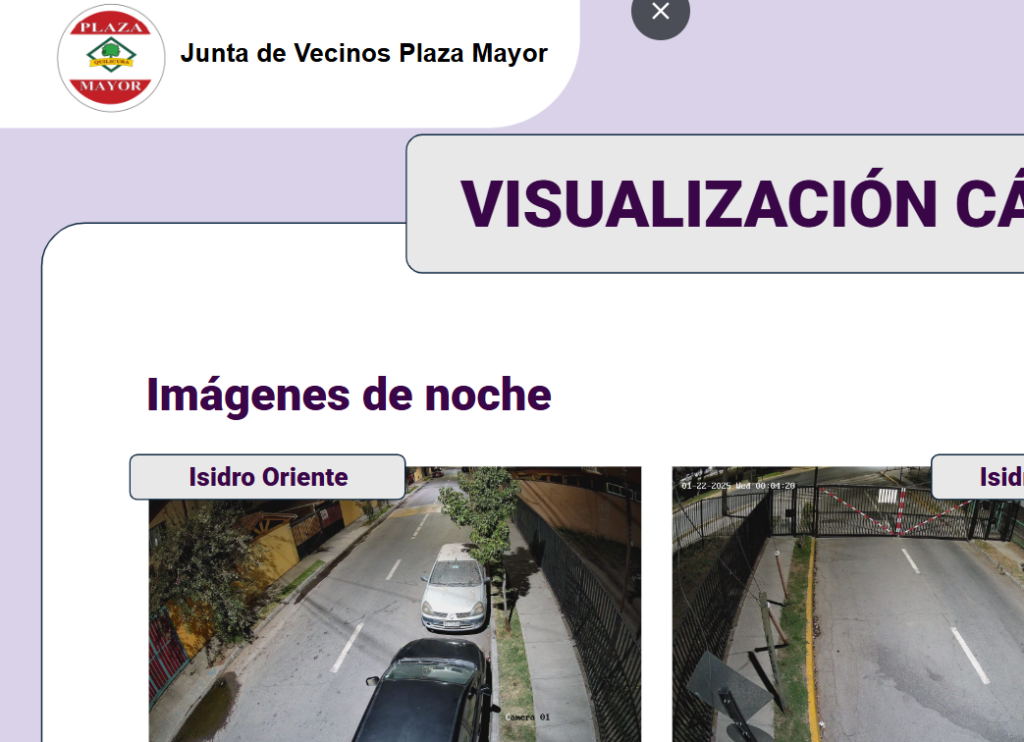The height and width of the screenshot is (742, 1024).
Task: Click the Plaza Mayor circular logo
Action: coord(111,57)
